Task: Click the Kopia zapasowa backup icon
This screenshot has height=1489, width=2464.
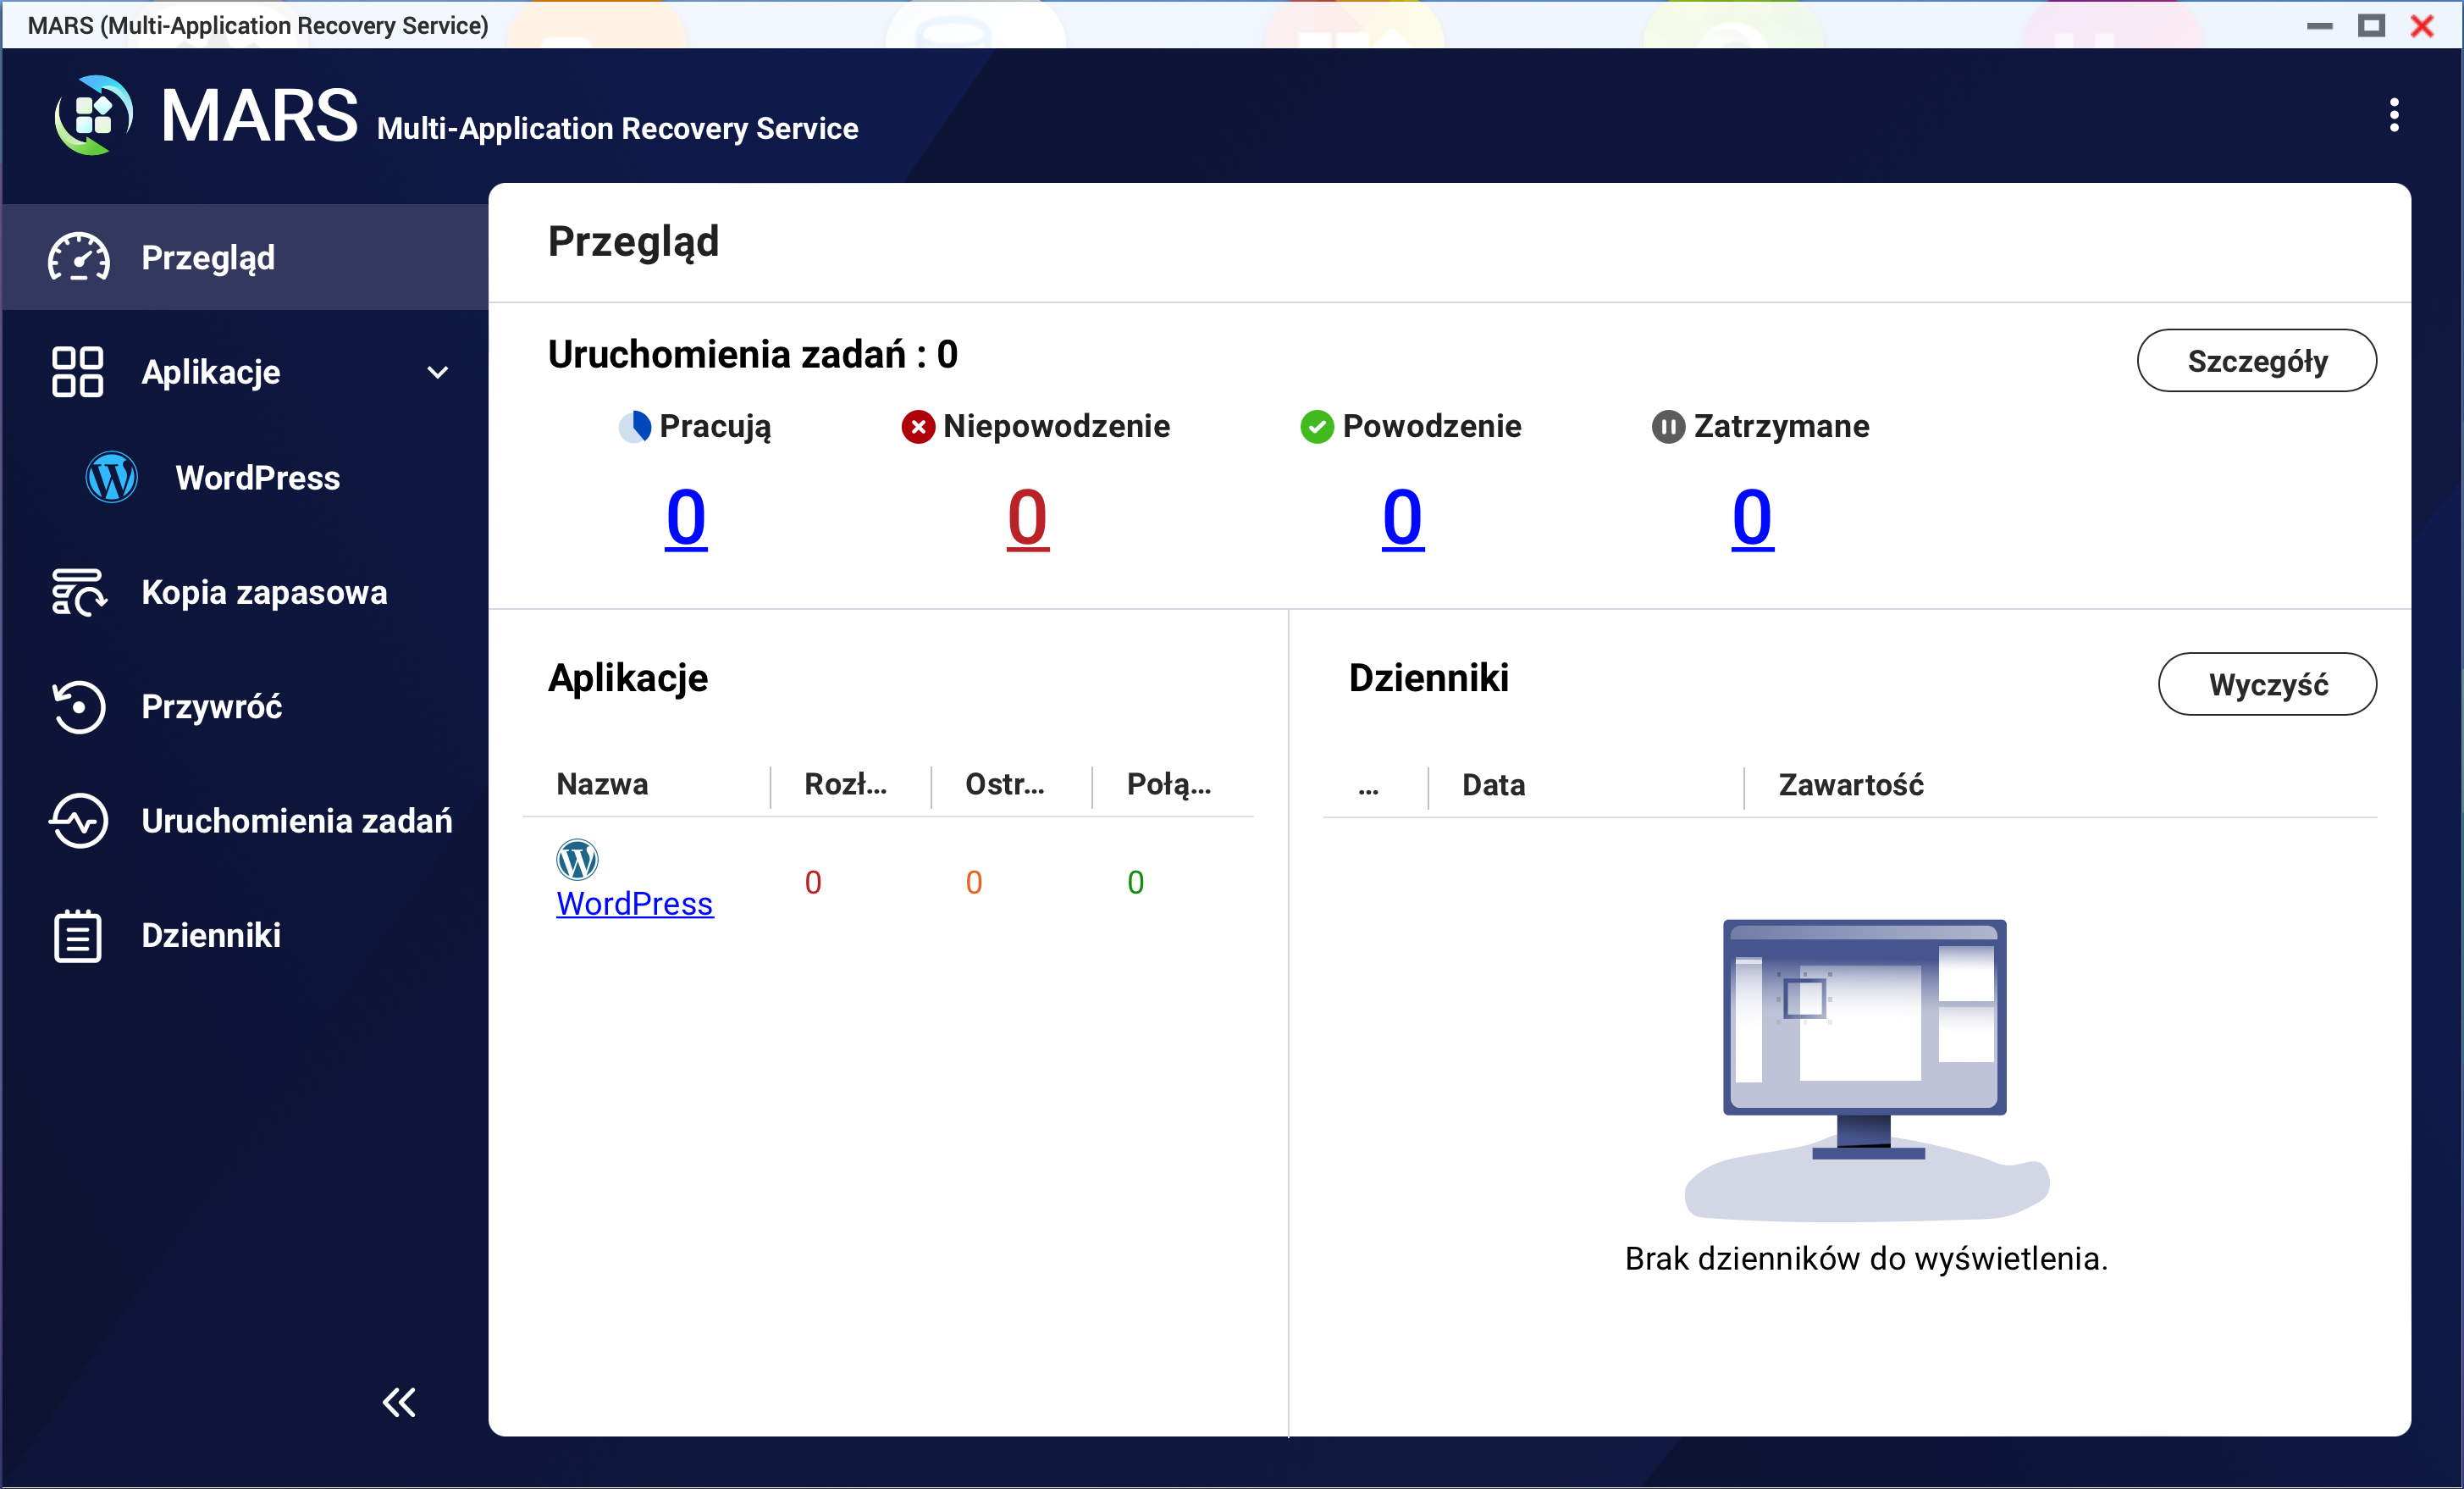Action: [x=77, y=592]
